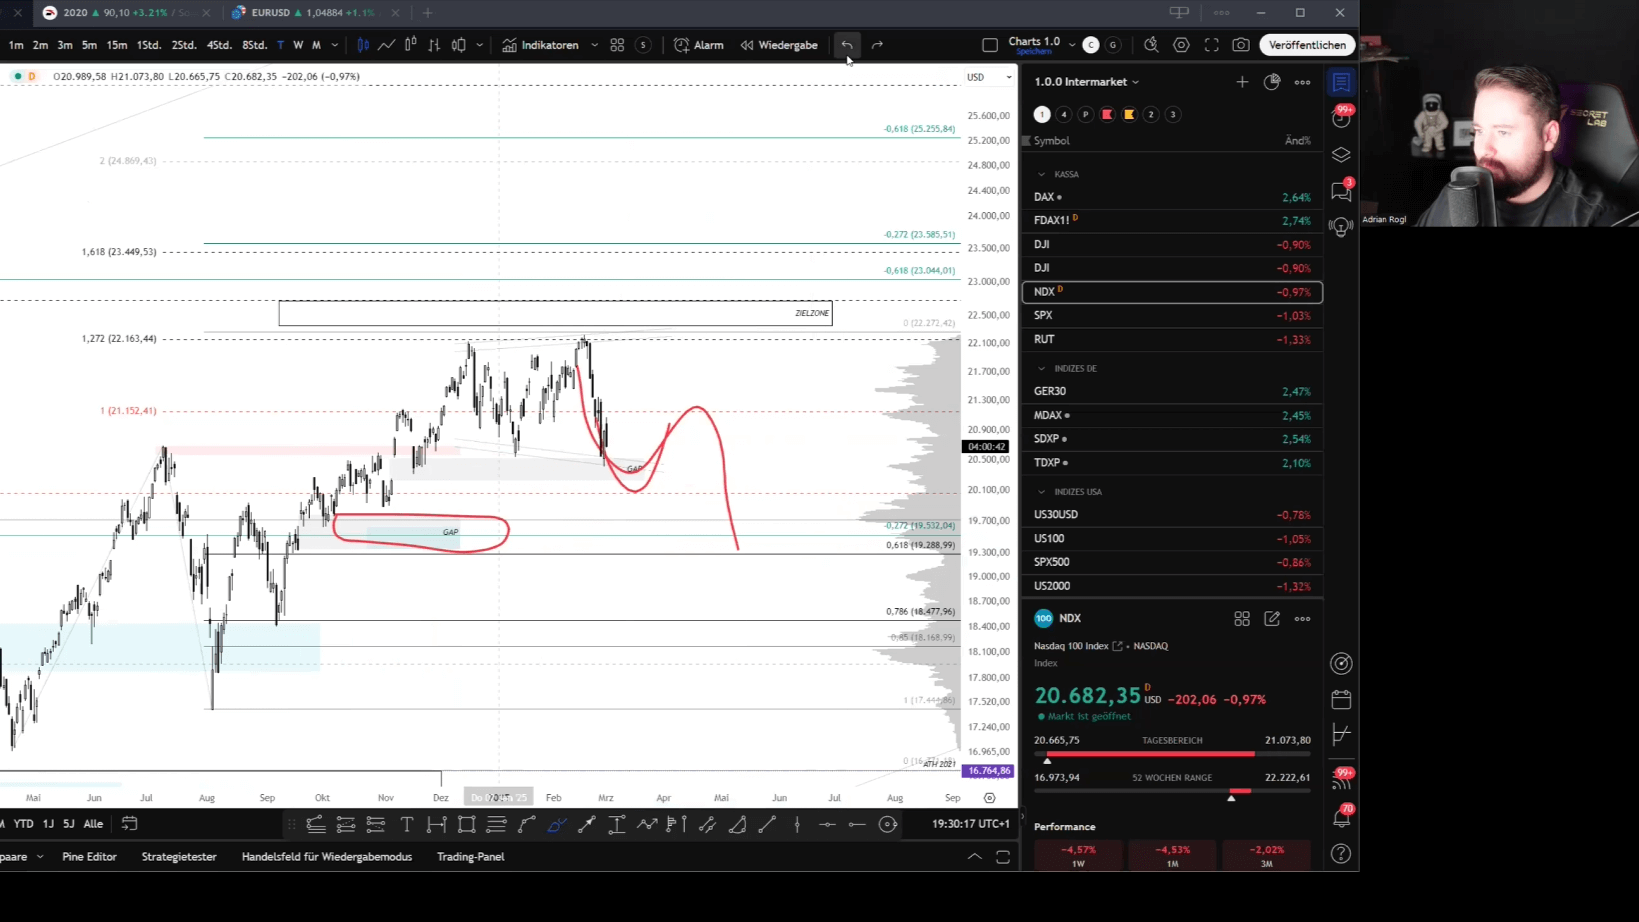Collapse the KASSA section

(x=1041, y=174)
